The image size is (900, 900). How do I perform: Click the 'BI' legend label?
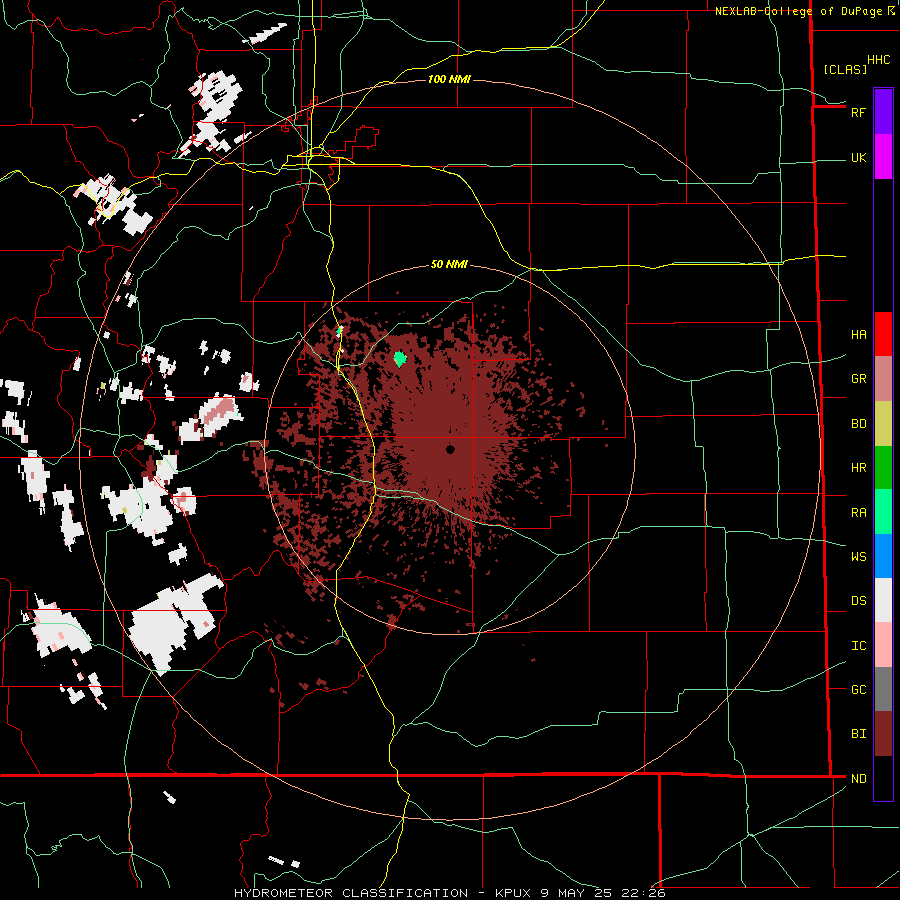point(859,734)
